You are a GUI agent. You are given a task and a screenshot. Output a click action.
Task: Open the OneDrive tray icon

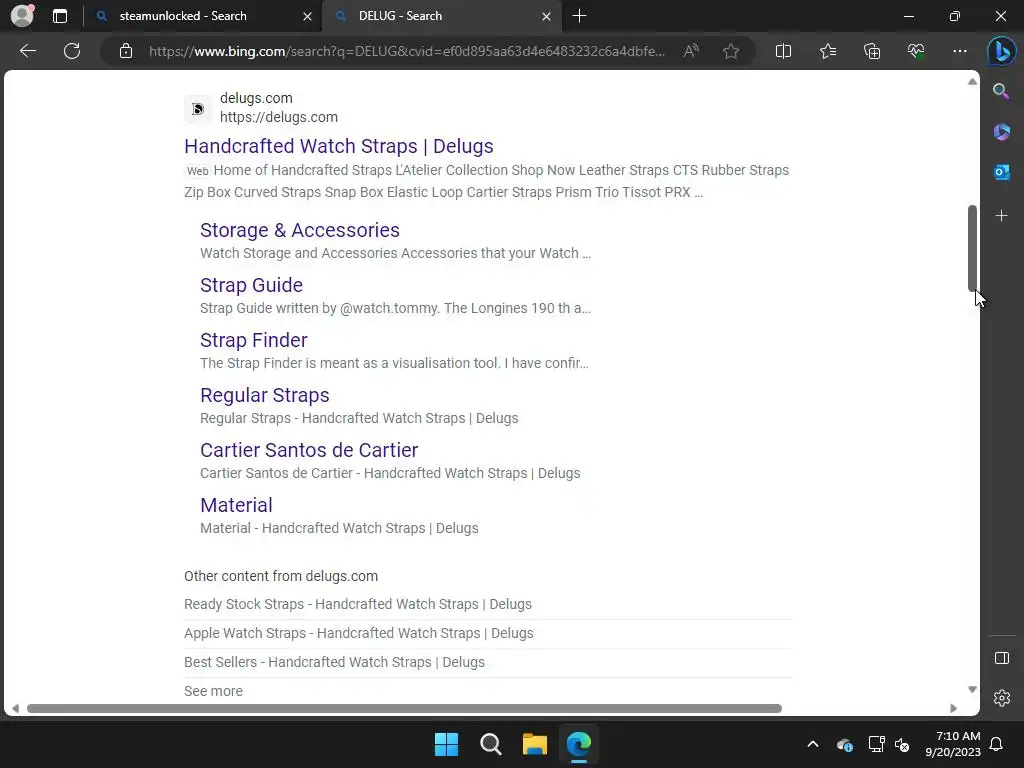pyautogui.click(x=844, y=744)
